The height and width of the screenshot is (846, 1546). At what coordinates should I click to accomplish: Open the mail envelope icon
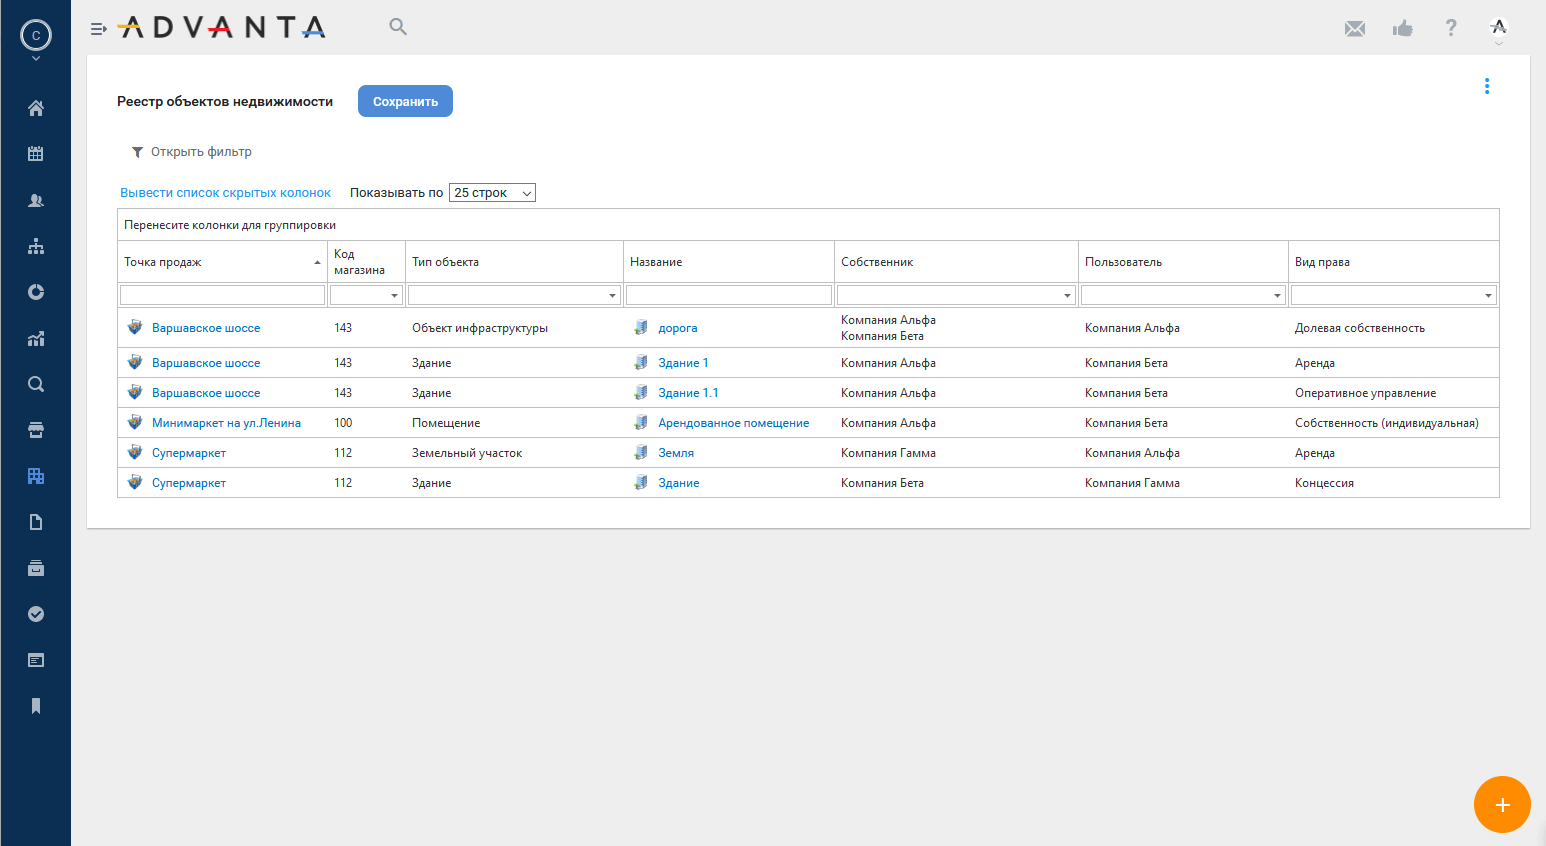point(1355,28)
